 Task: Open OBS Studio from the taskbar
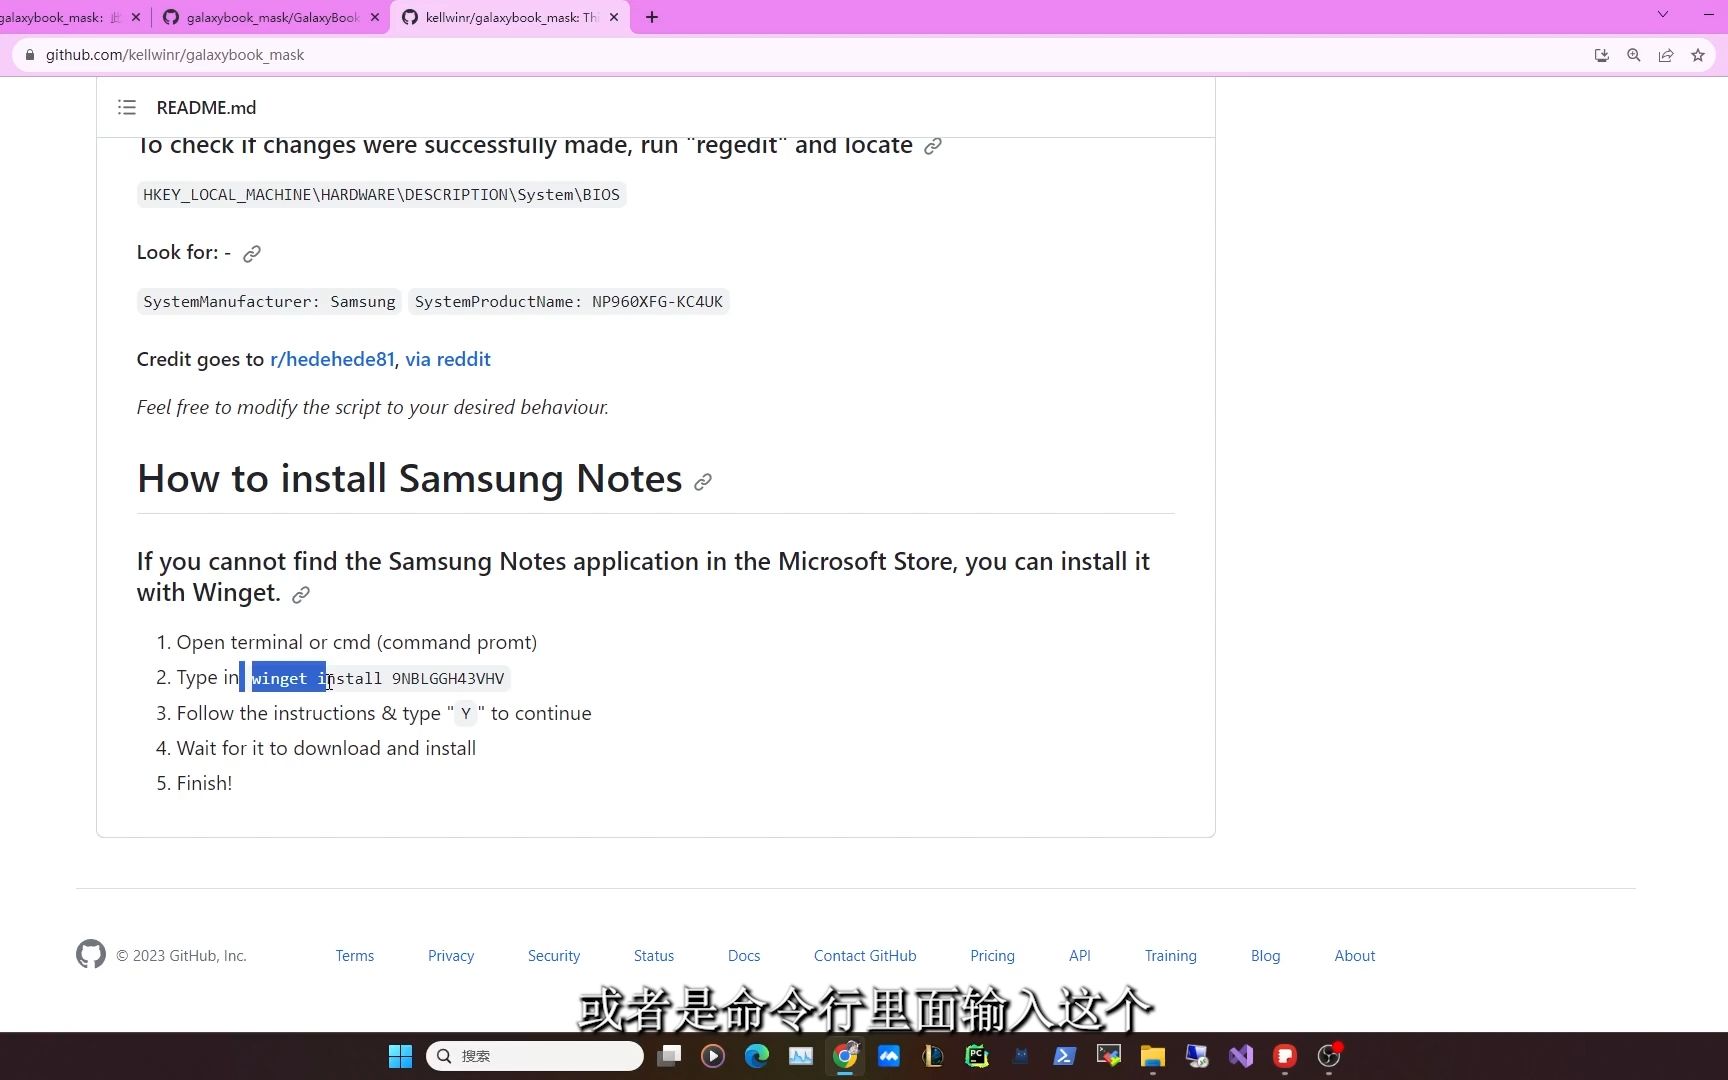click(1329, 1056)
